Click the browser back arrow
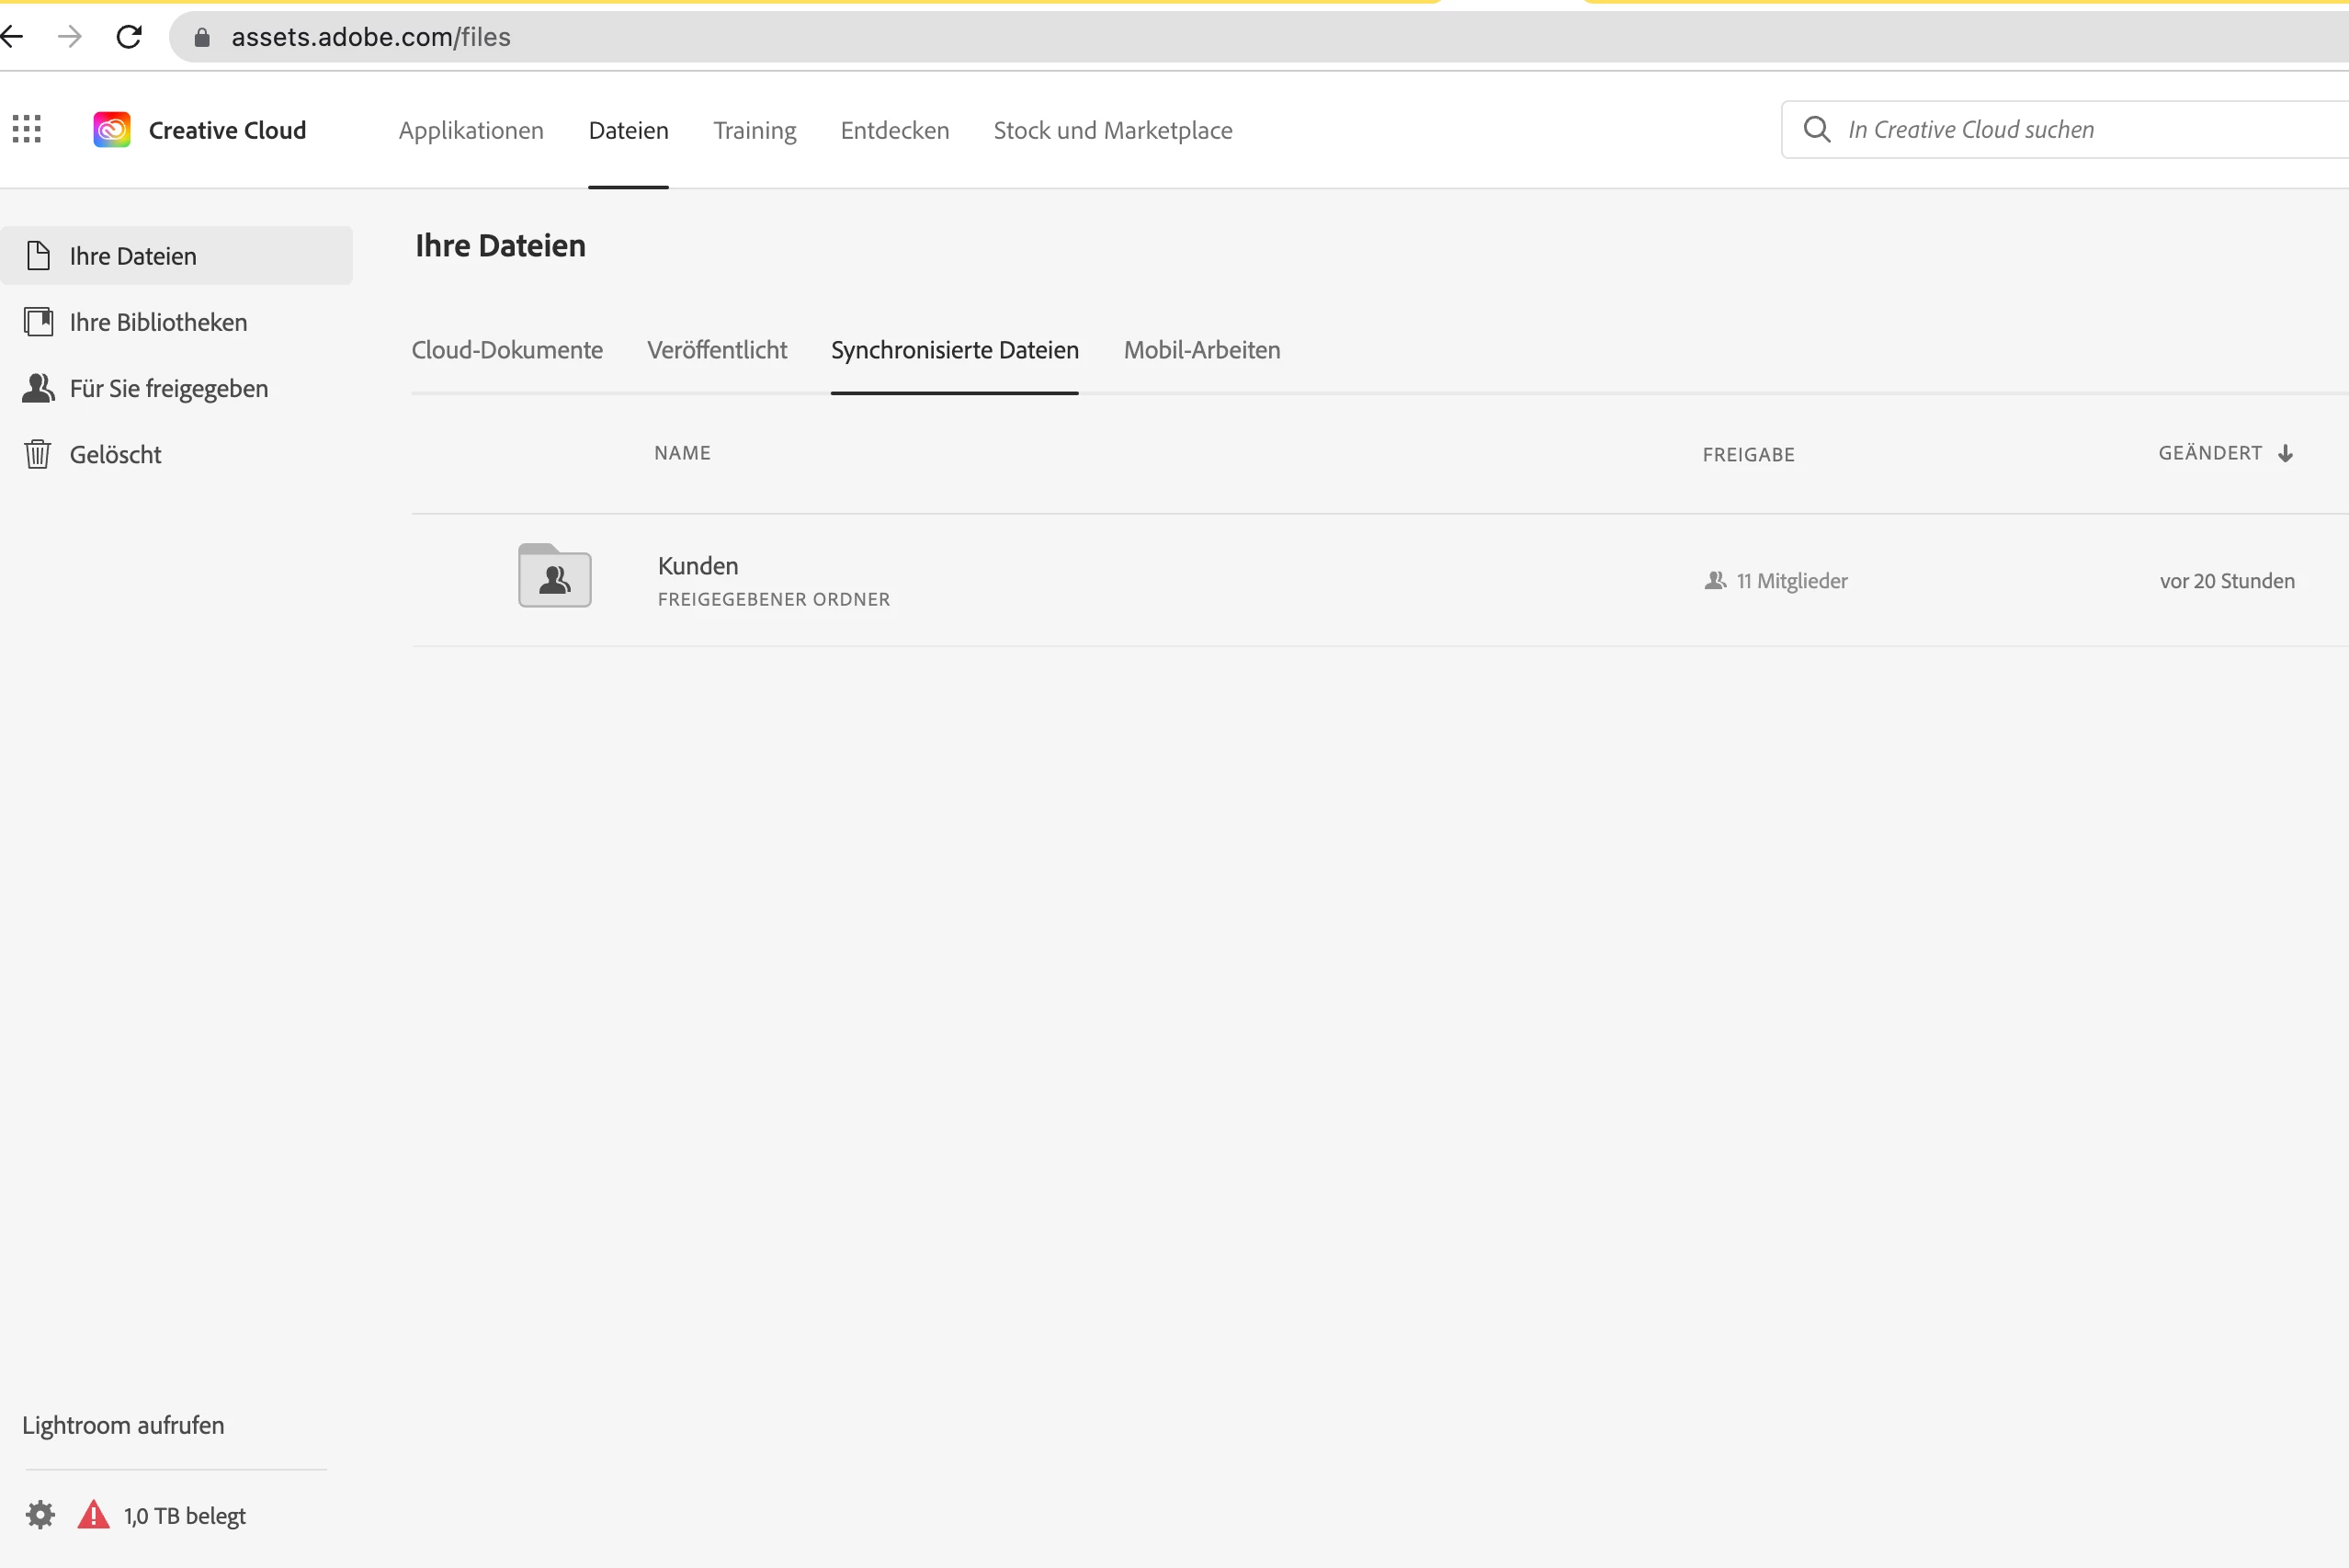 pyautogui.click(x=12, y=37)
